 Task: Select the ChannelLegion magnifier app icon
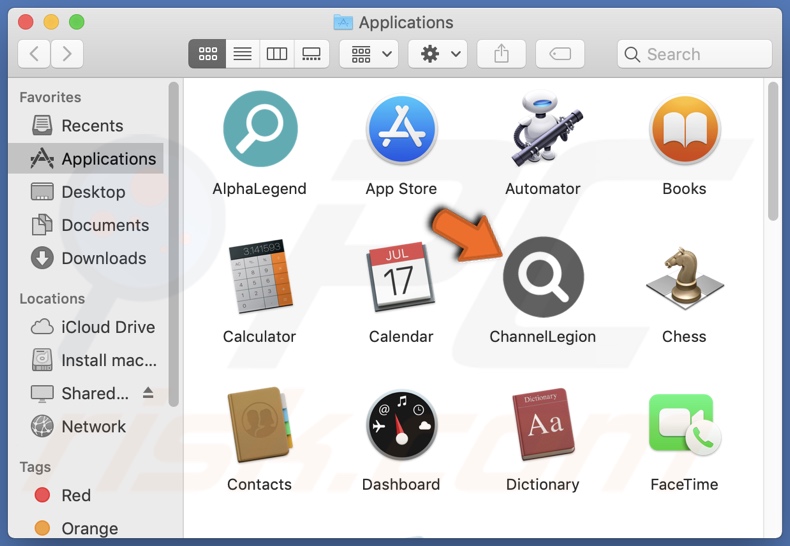pyautogui.click(x=543, y=277)
